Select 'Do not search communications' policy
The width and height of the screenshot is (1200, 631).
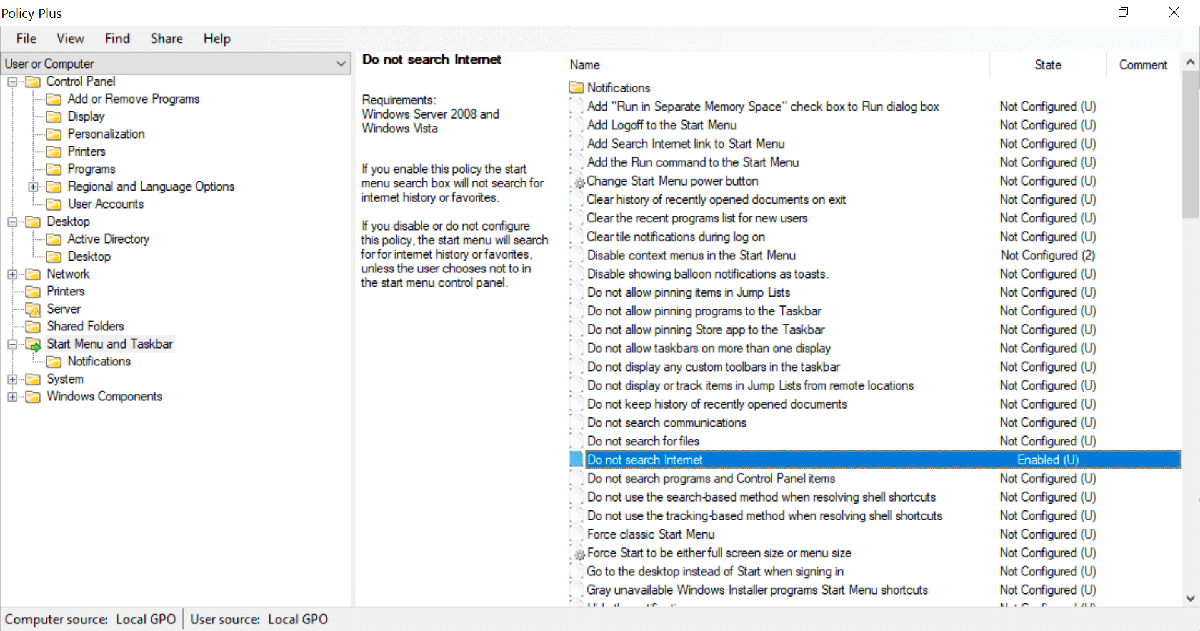pyautogui.click(x=667, y=423)
